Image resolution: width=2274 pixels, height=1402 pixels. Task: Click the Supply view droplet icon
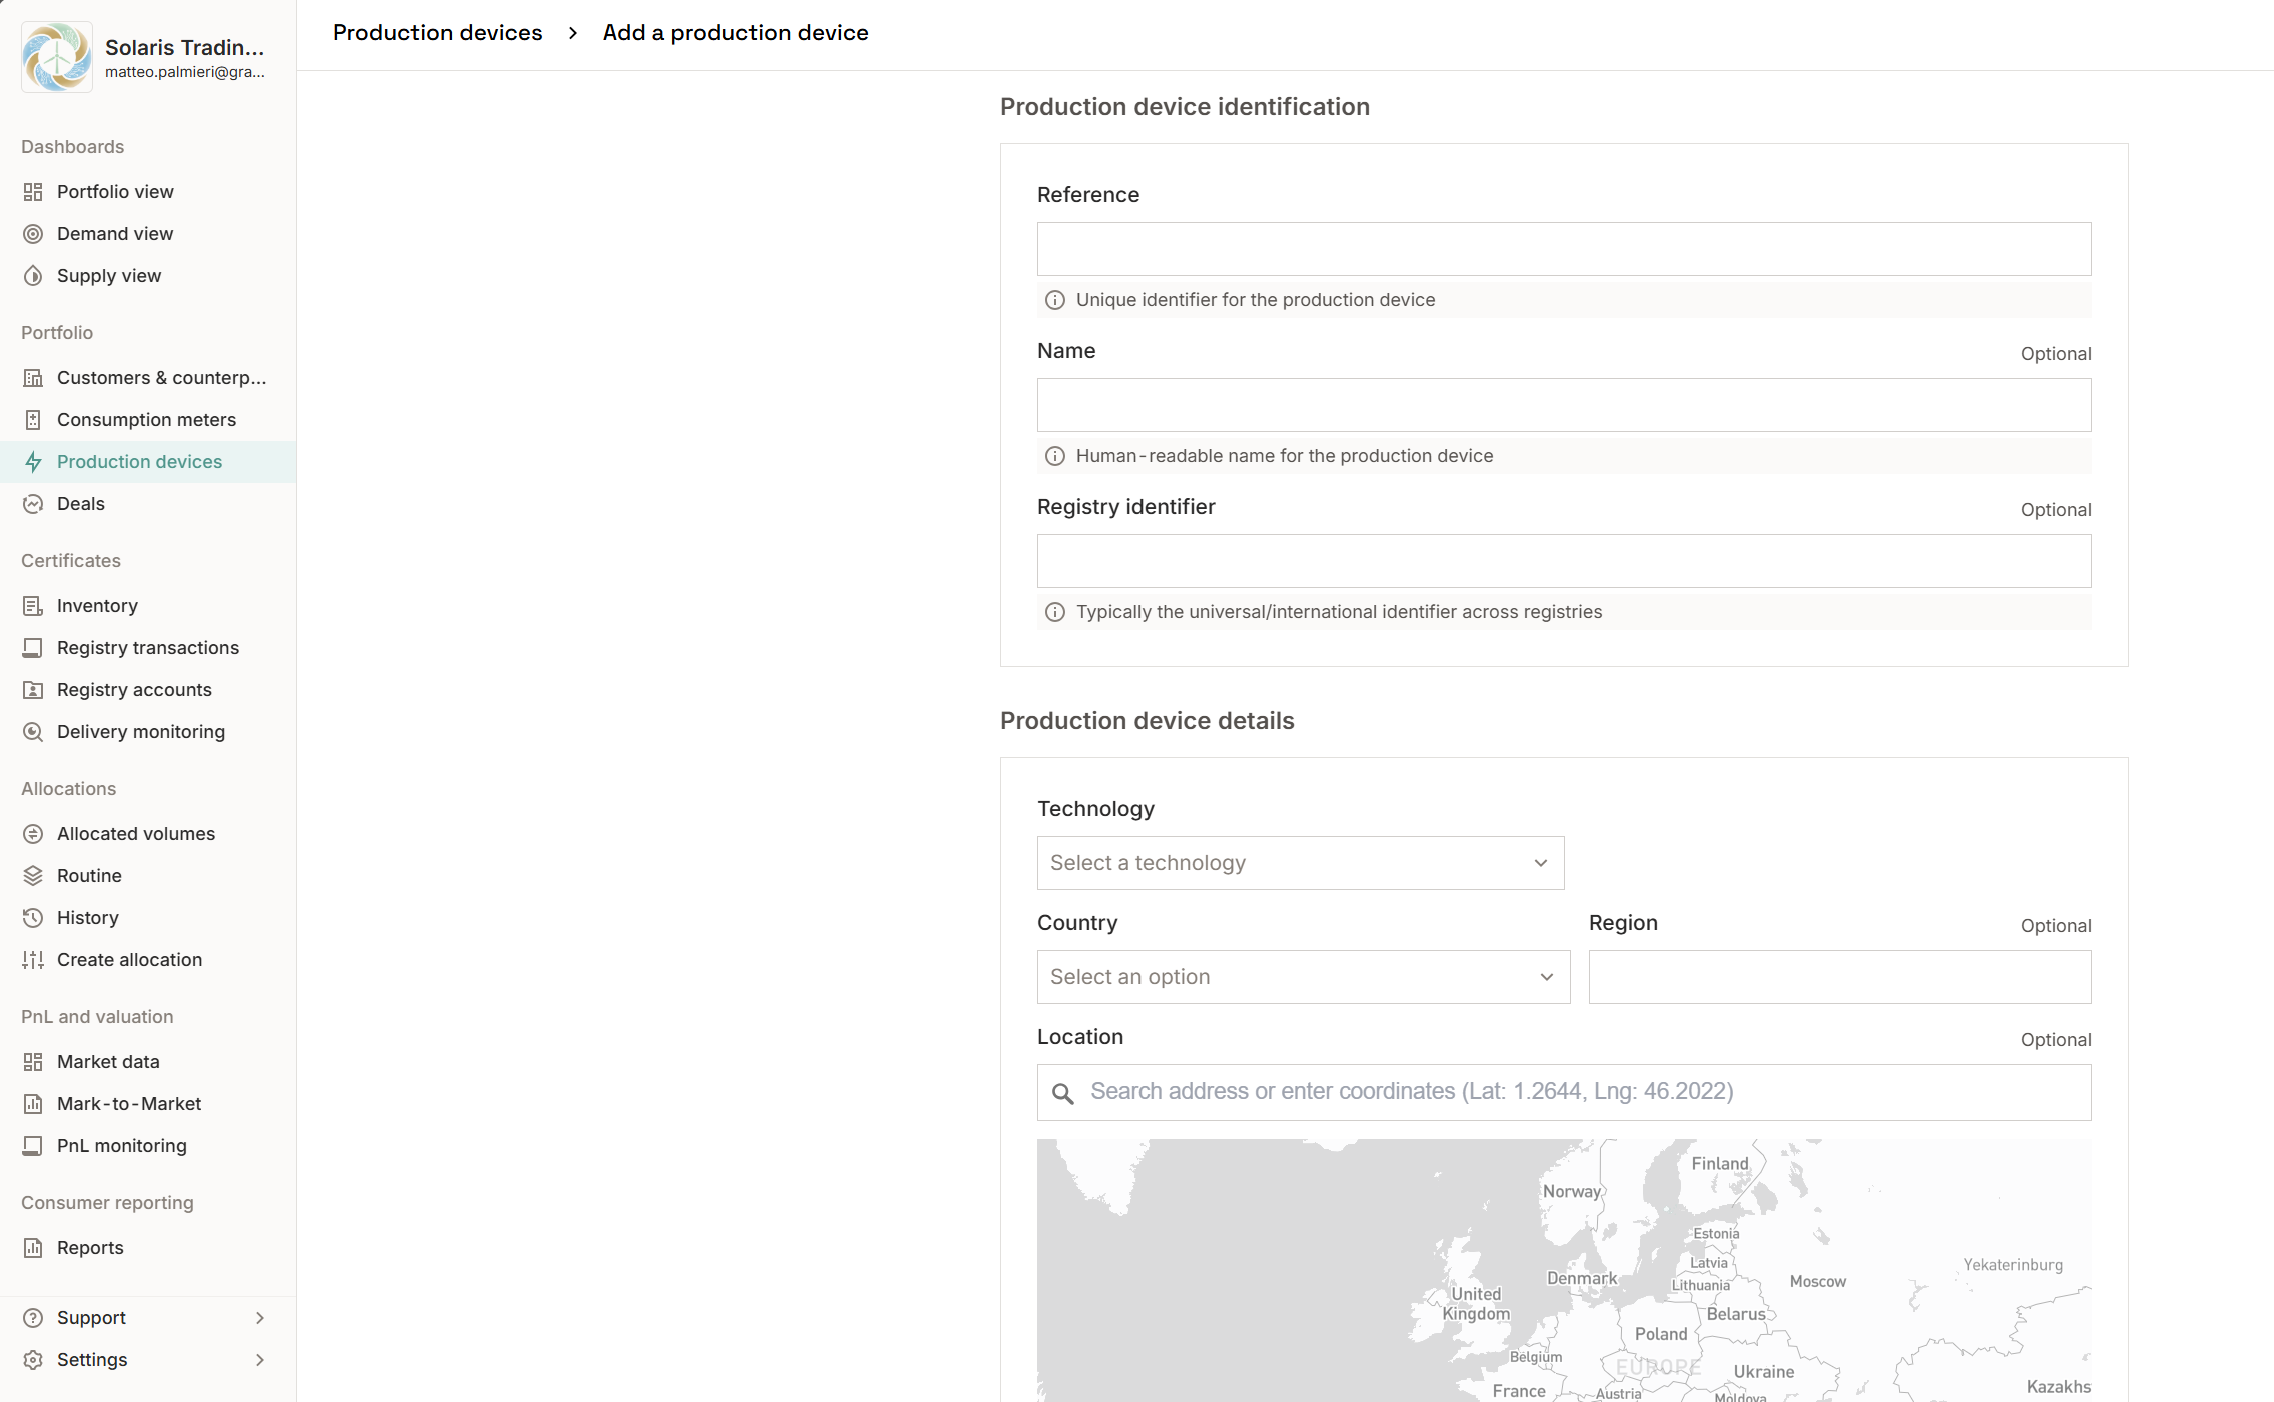click(33, 276)
